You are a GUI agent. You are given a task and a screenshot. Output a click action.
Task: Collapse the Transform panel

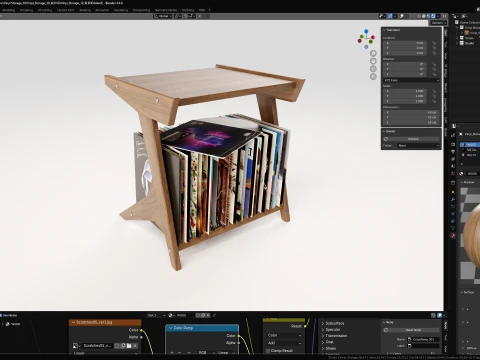click(x=384, y=30)
